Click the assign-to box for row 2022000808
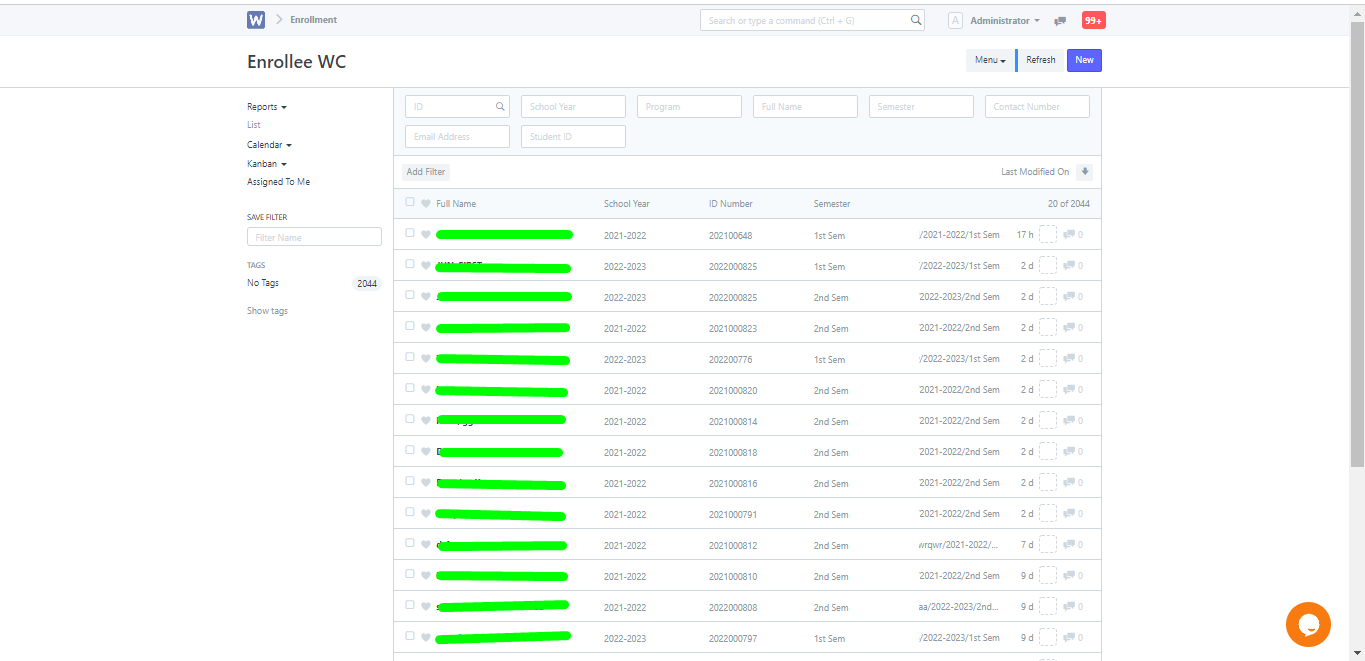This screenshot has height=661, width=1365. (1048, 607)
